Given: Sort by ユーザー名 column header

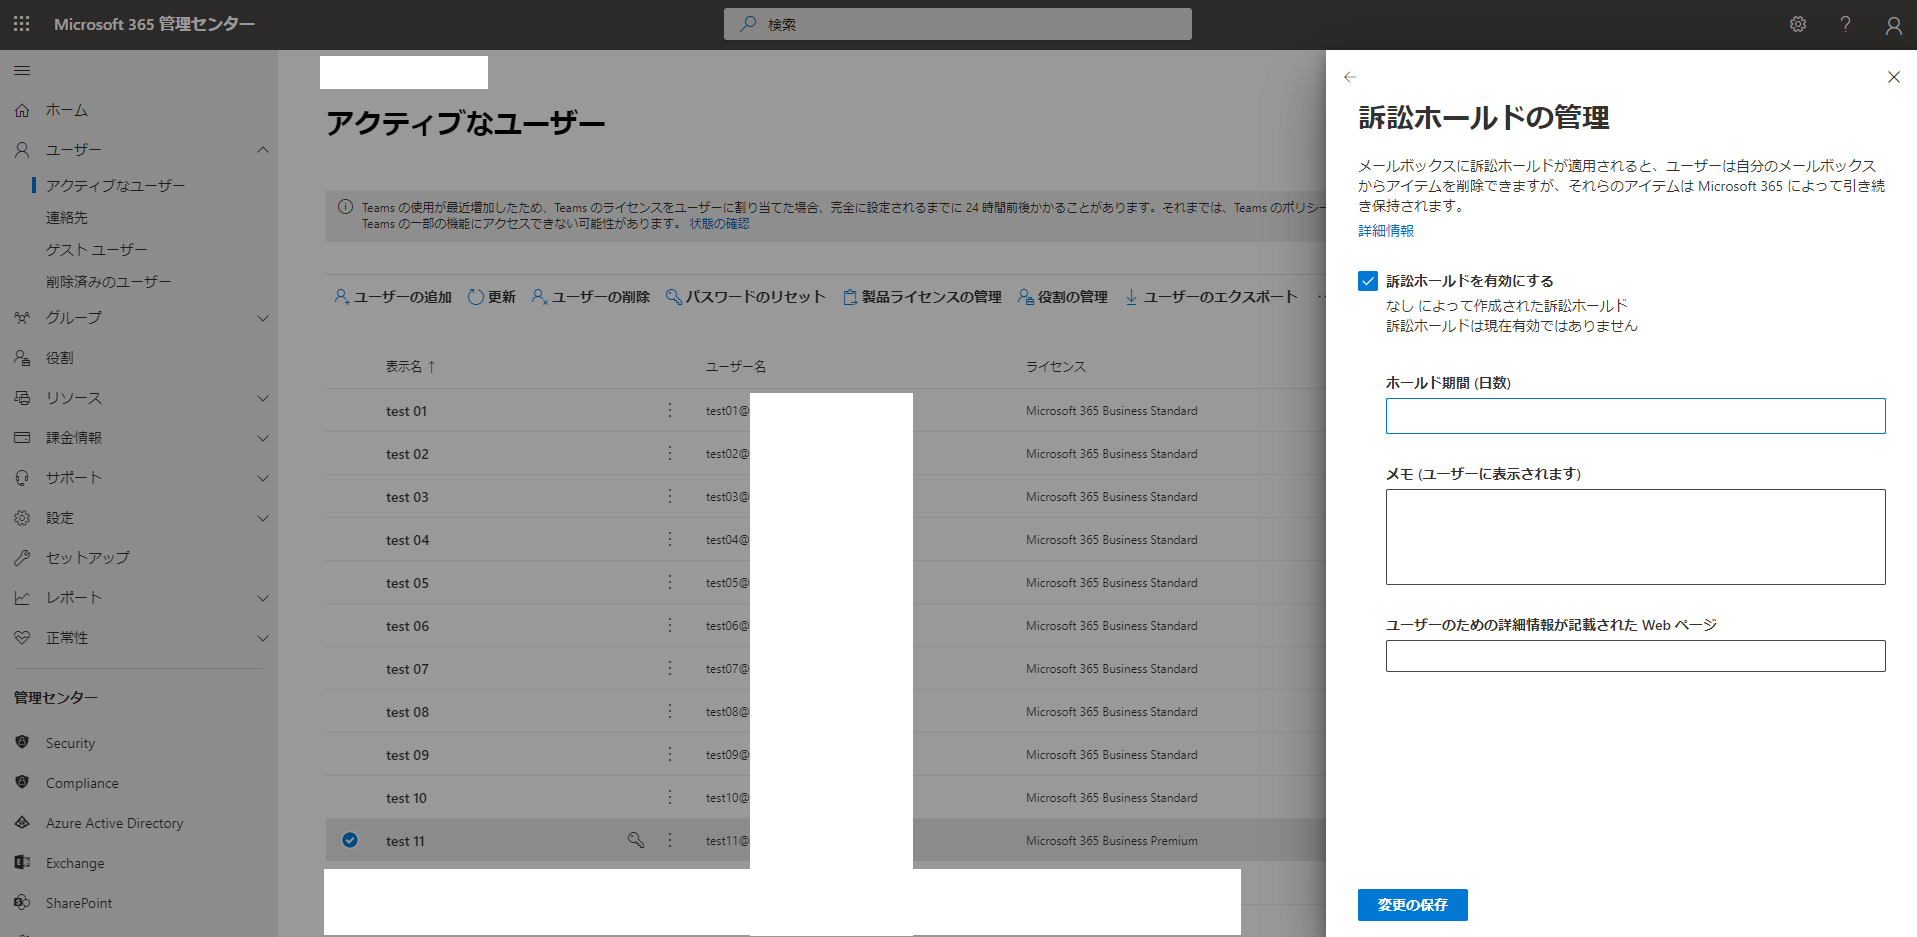Looking at the screenshot, I should (736, 367).
